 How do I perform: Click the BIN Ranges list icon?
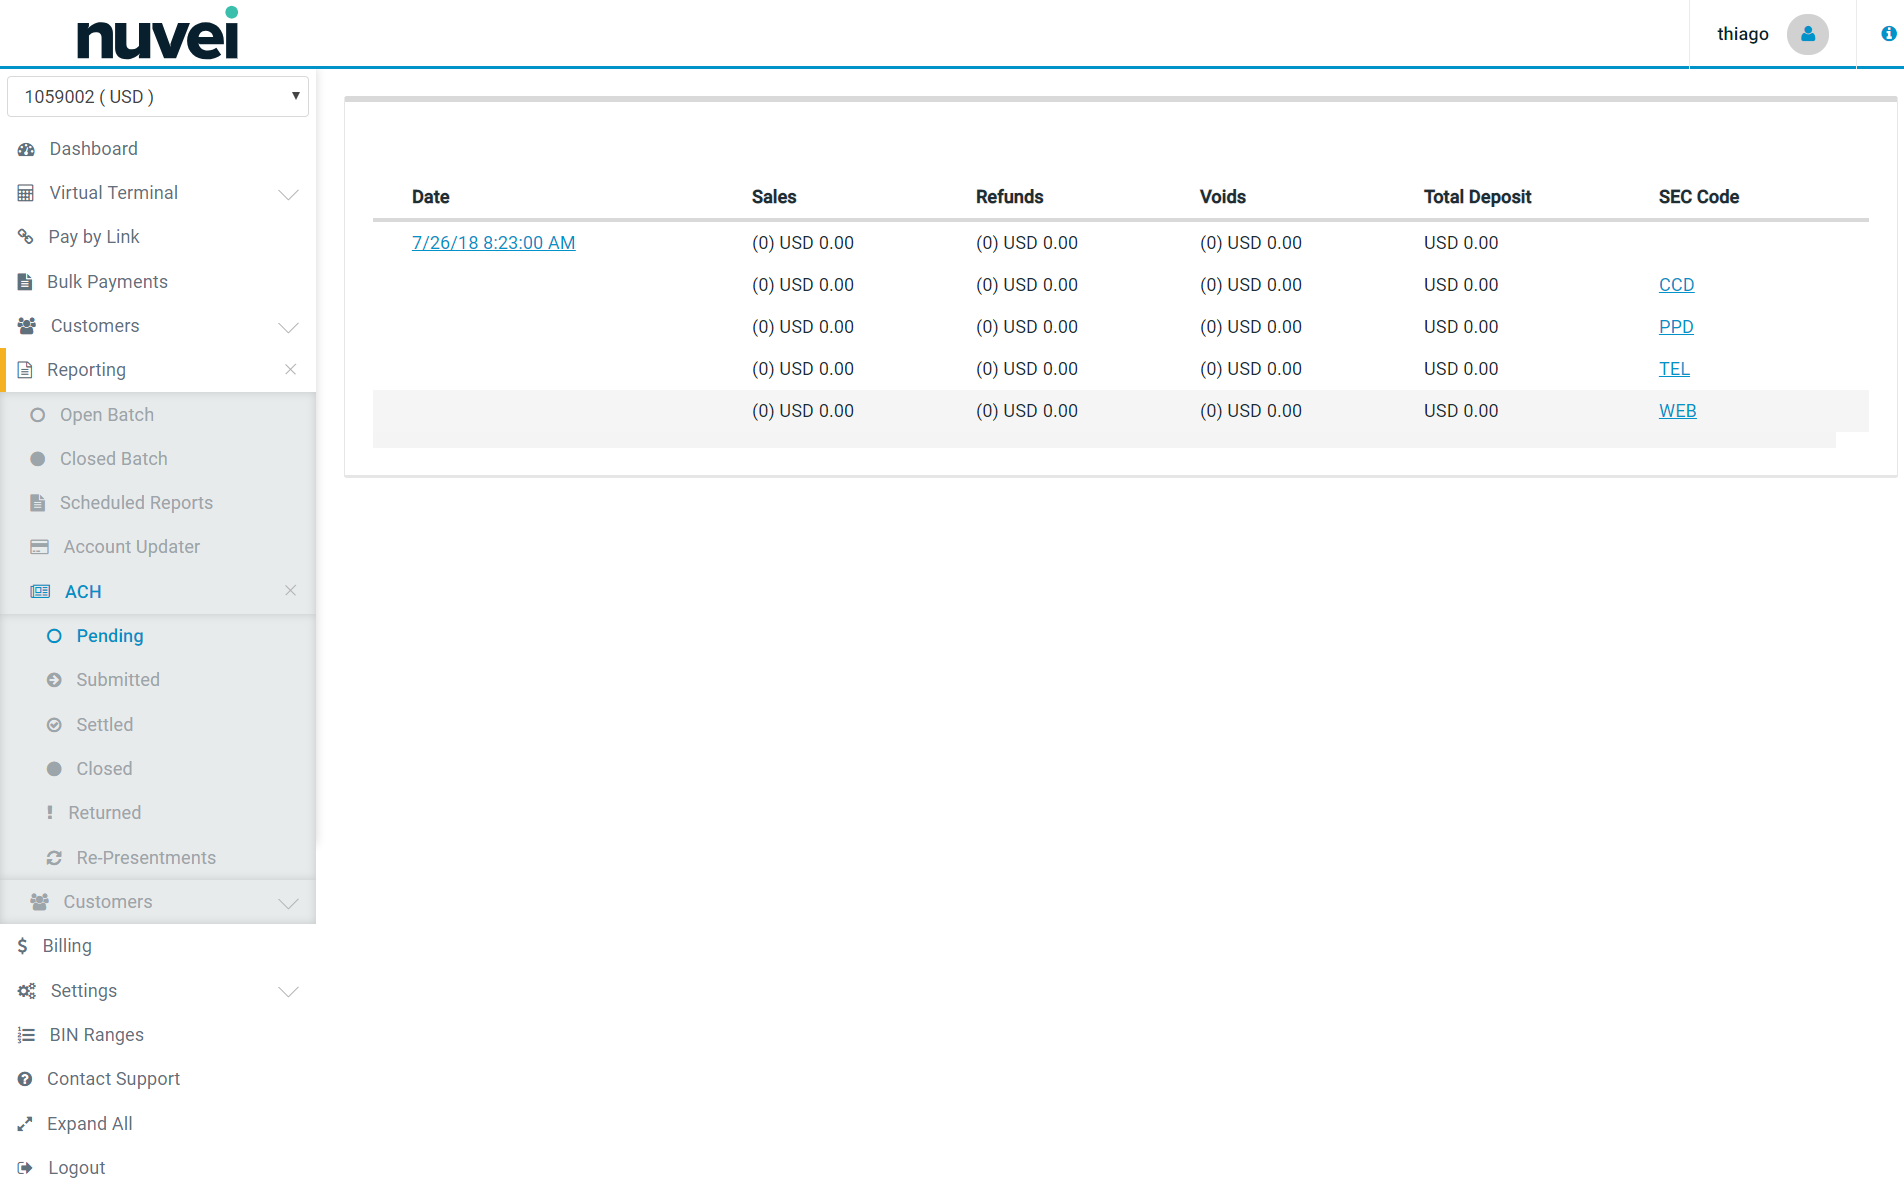tap(26, 1035)
